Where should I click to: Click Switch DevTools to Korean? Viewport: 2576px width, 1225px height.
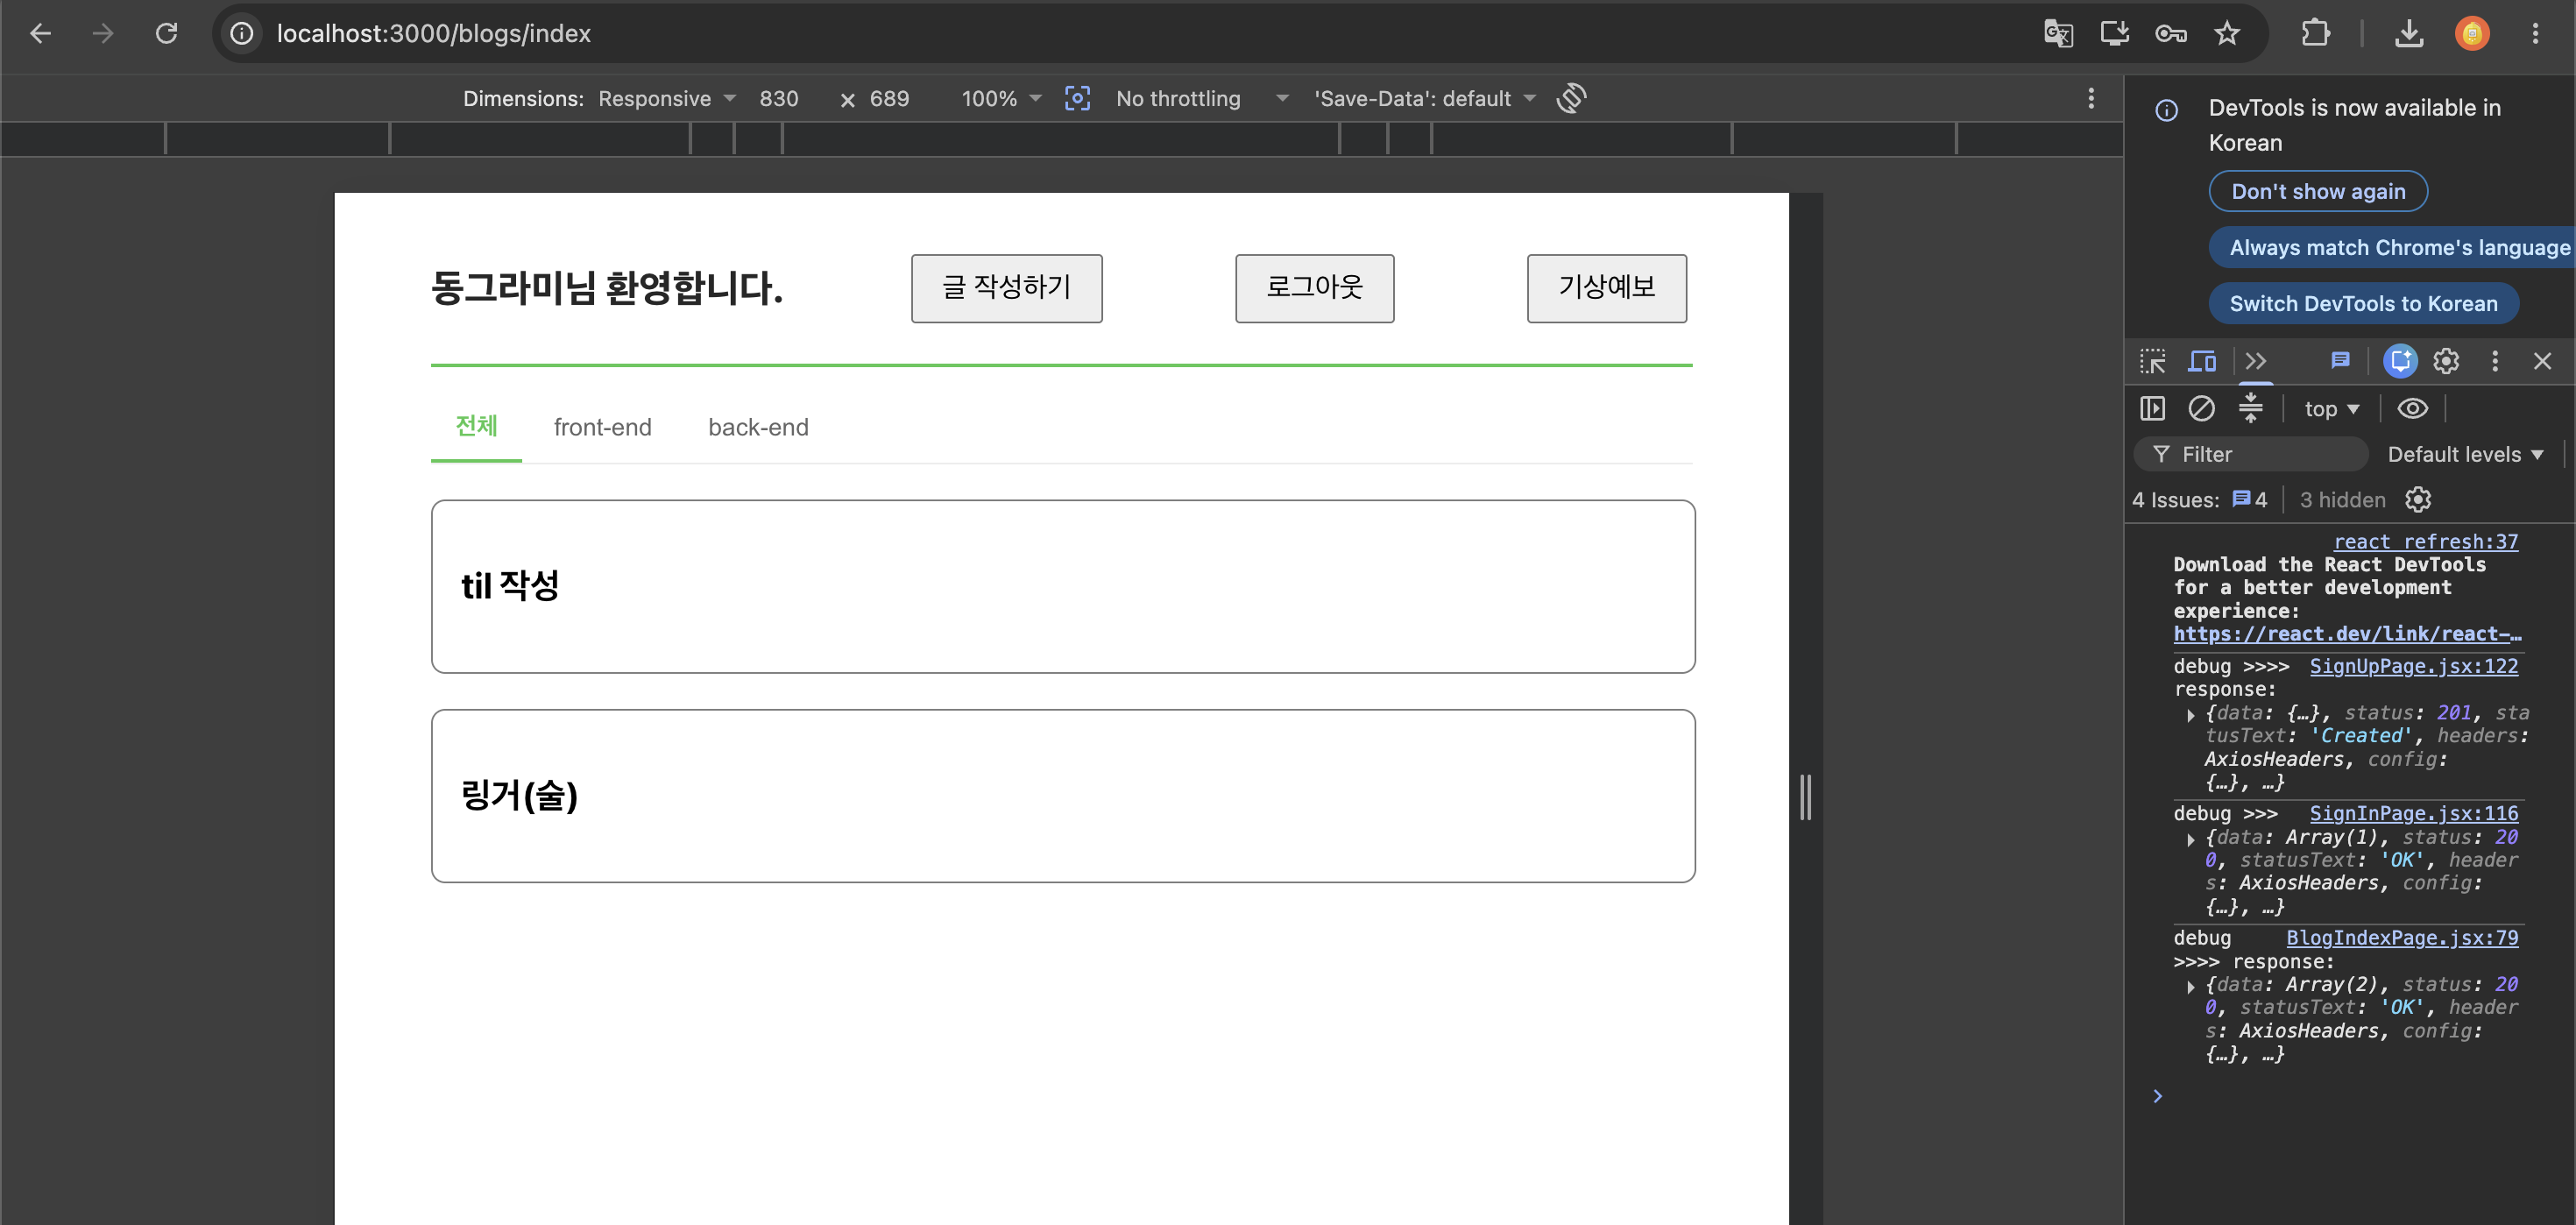[2363, 303]
